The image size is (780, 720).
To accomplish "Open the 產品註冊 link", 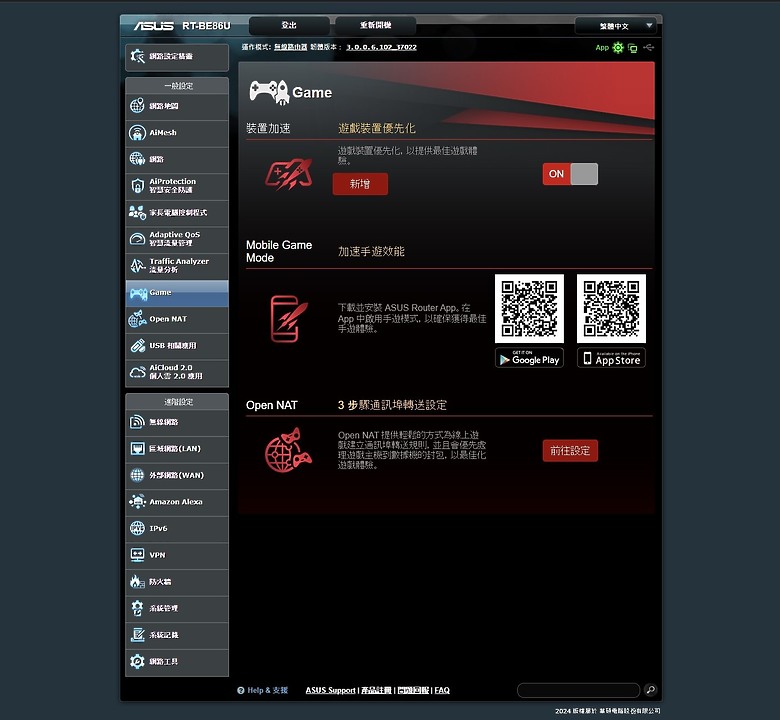I will click(376, 690).
